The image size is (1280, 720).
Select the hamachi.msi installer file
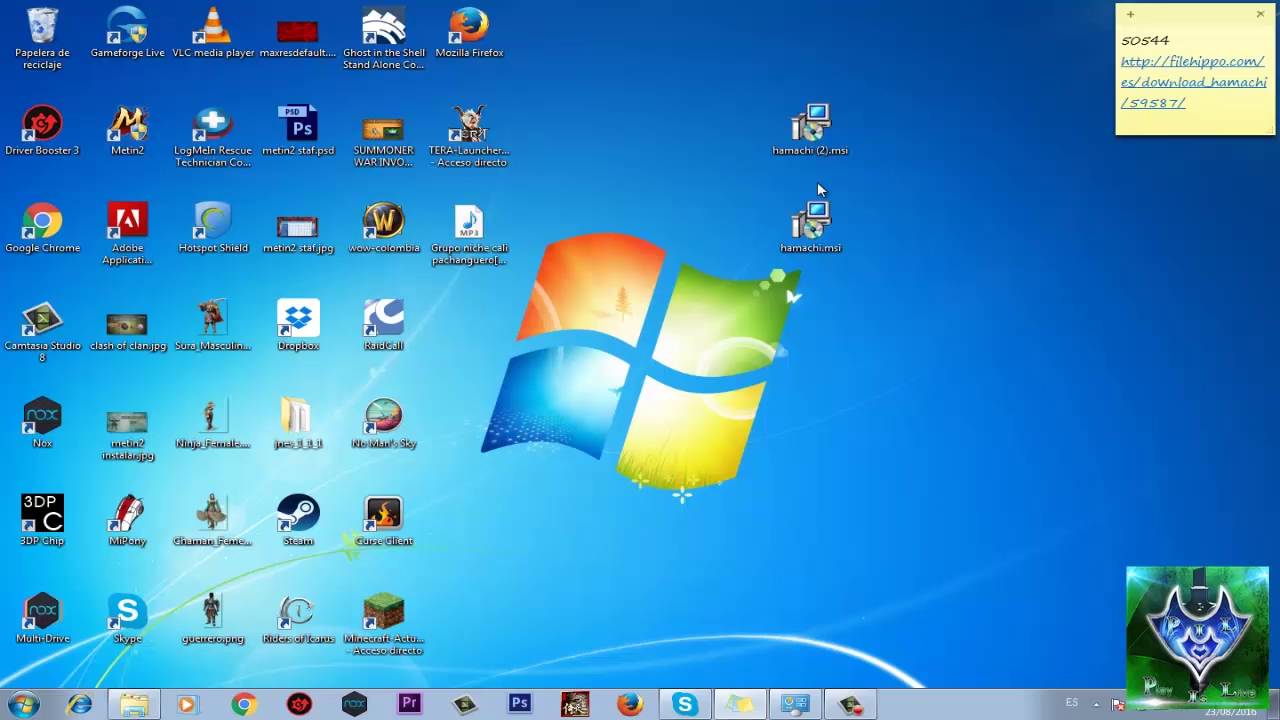(x=810, y=228)
